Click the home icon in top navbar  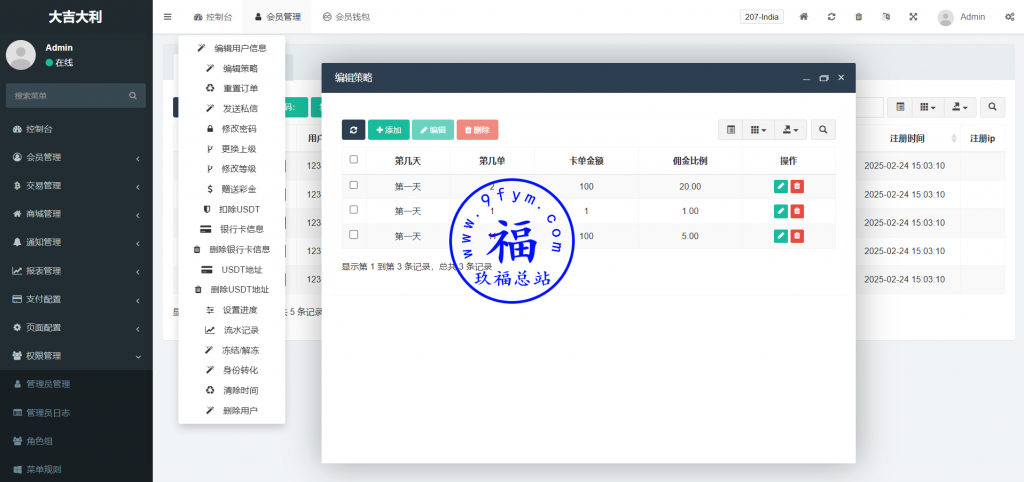pyautogui.click(x=804, y=17)
